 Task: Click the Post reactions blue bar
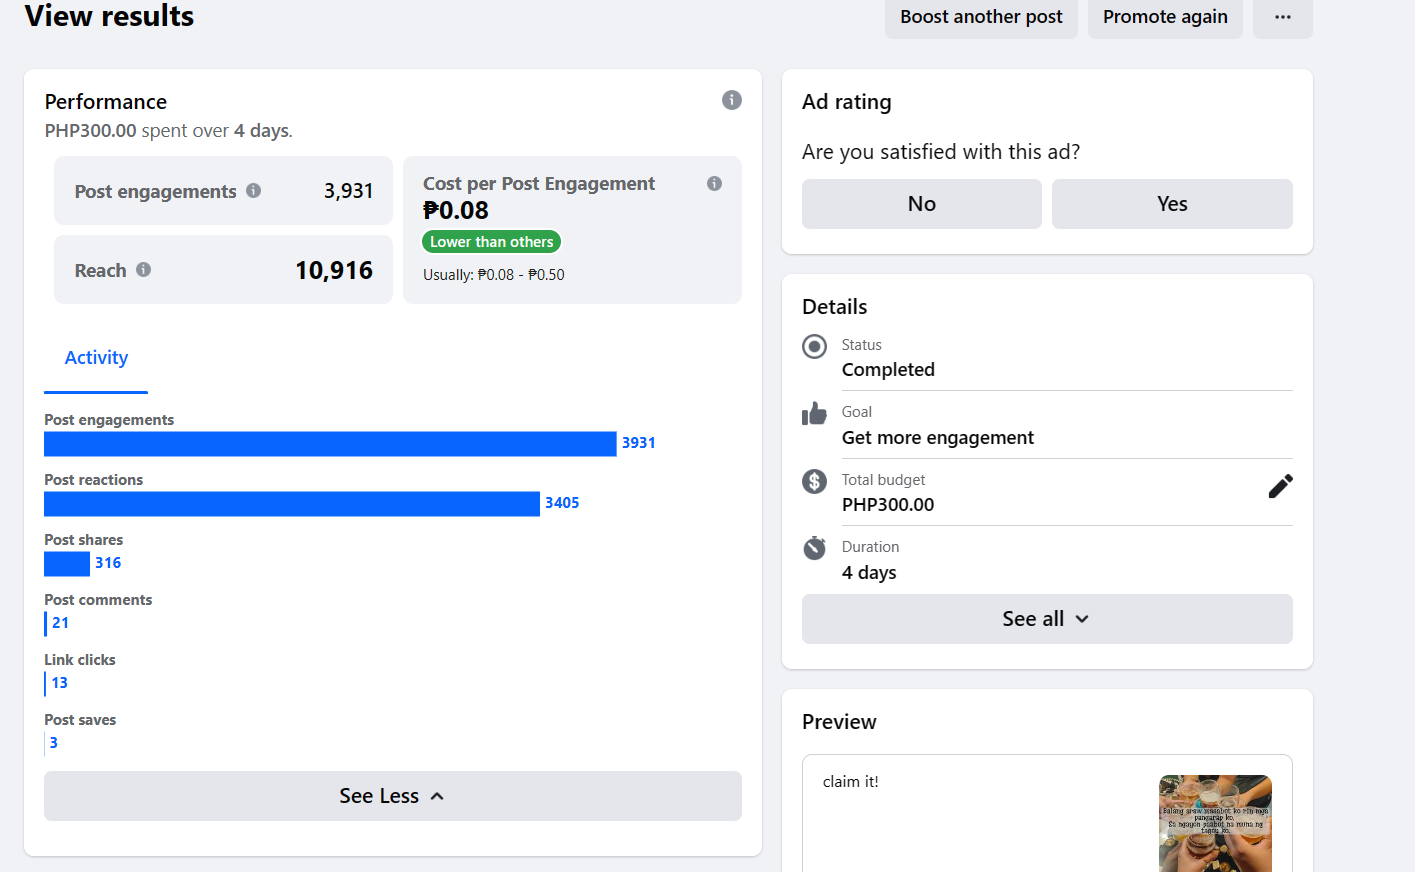(x=292, y=504)
